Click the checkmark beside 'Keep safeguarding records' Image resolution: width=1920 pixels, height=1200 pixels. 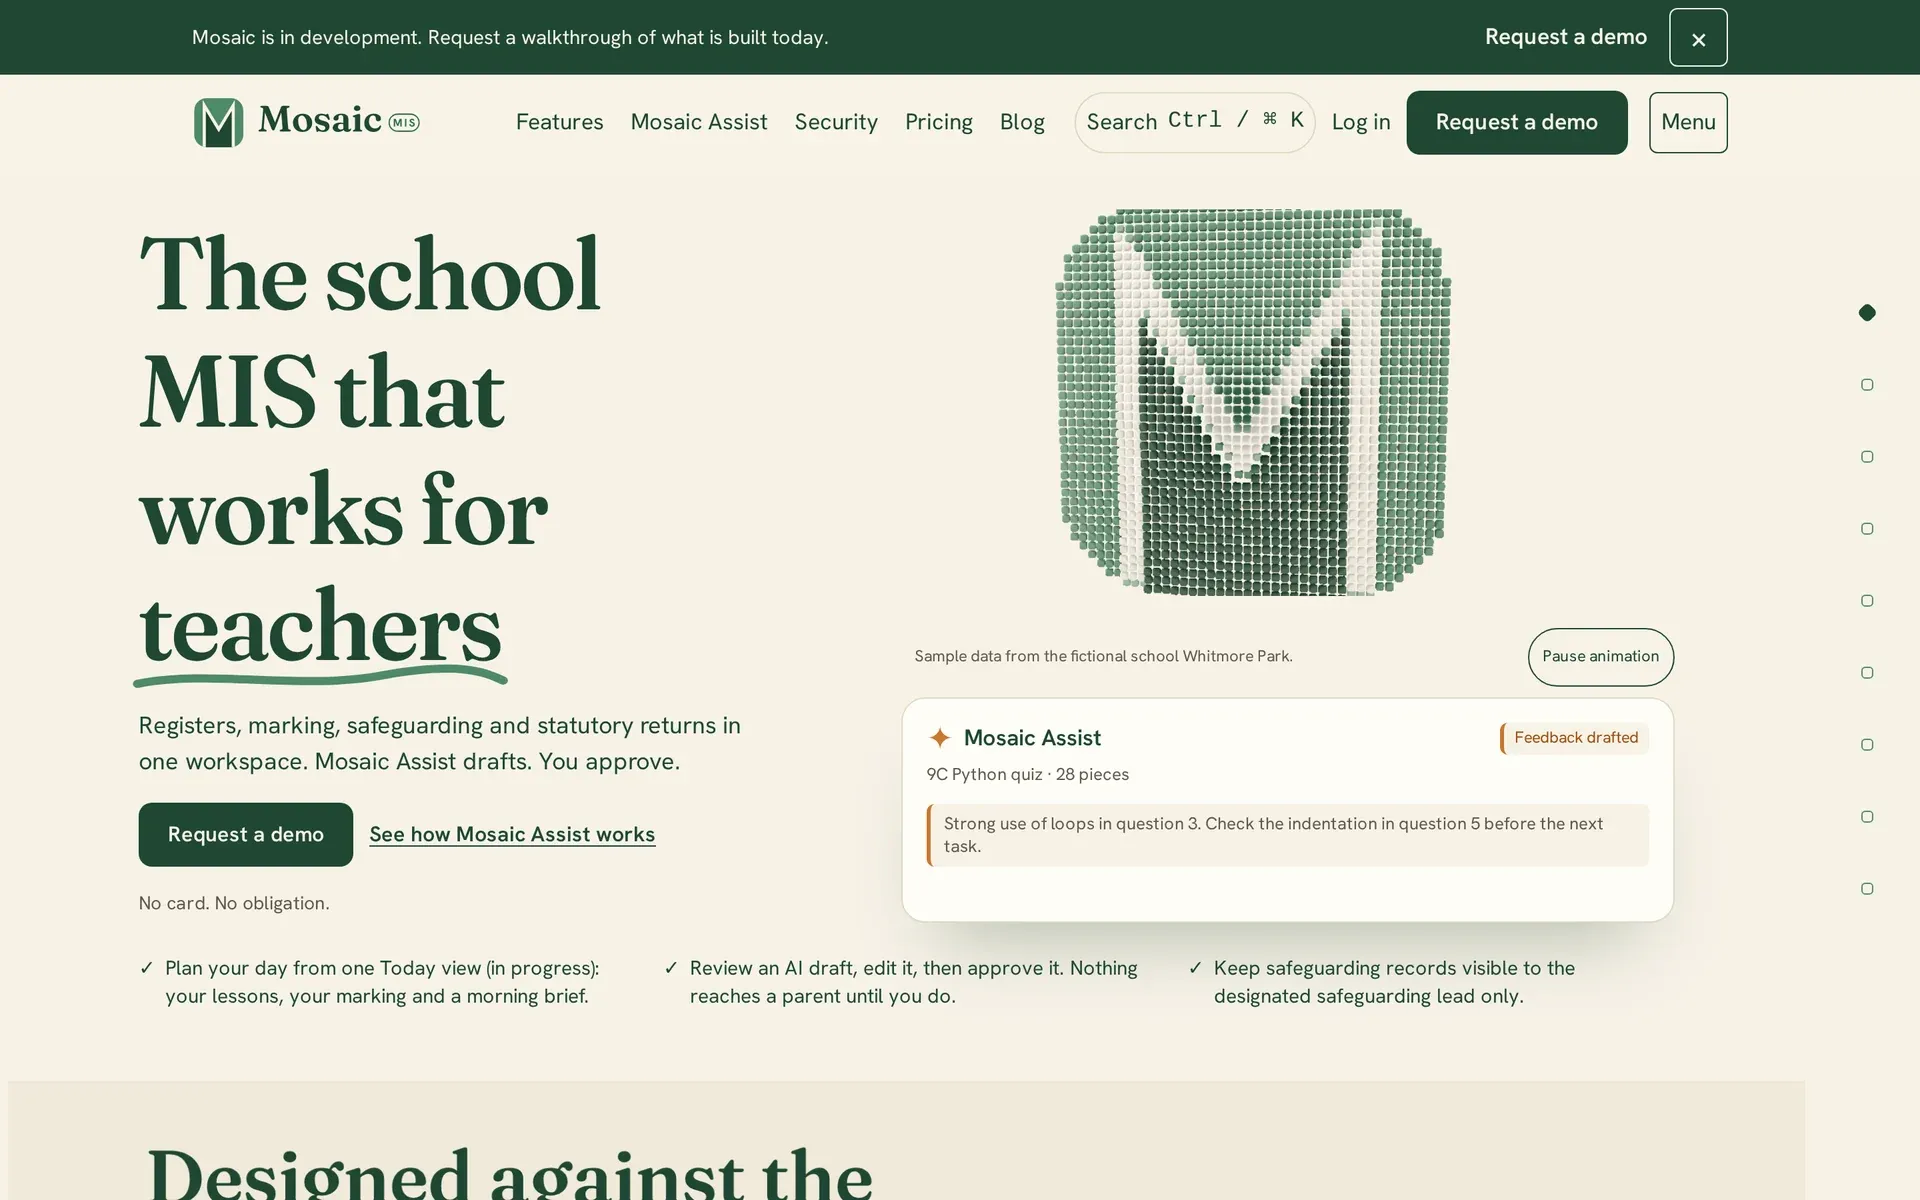click(1195, 968)
